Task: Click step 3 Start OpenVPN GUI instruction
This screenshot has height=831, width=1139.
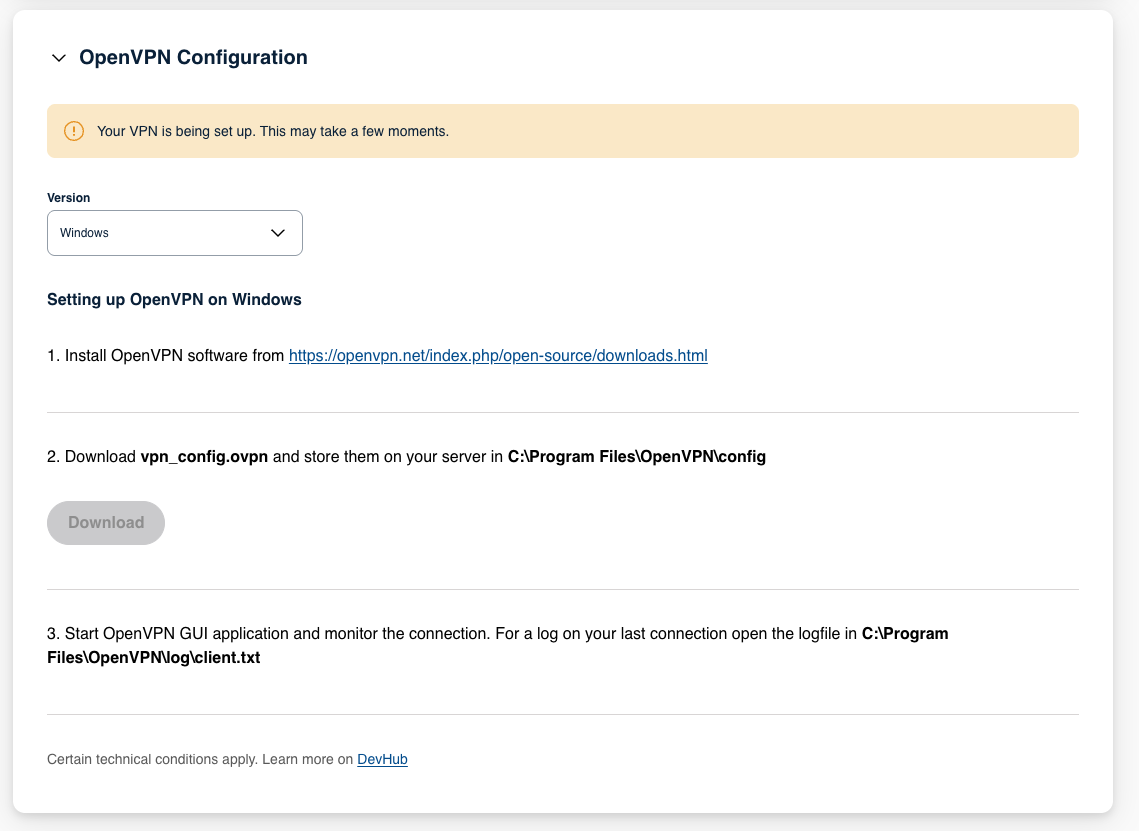Action: (x=300, y=633)
